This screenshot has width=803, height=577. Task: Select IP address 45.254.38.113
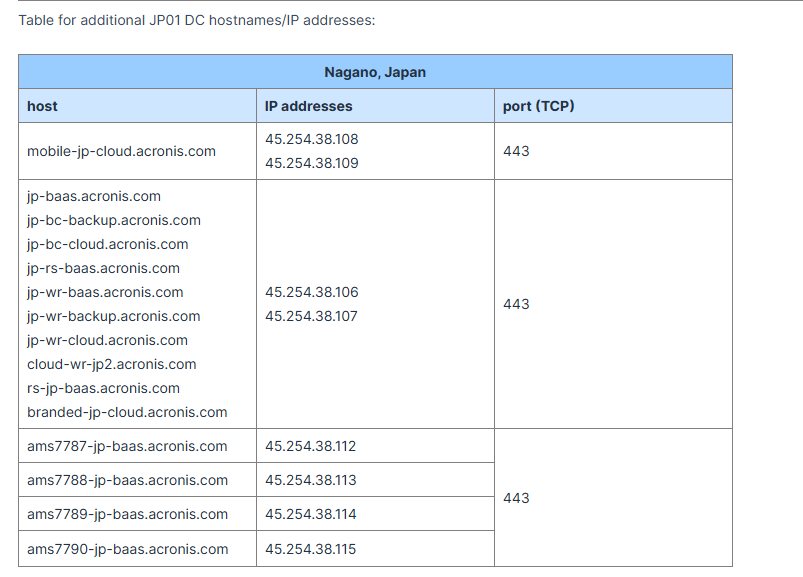pos(310,480)
